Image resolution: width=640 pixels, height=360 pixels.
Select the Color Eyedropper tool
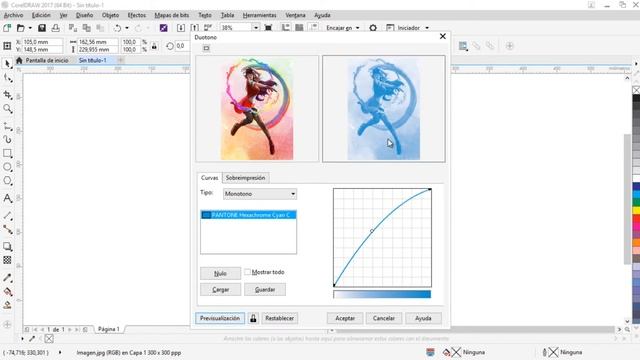pos(7,278)
